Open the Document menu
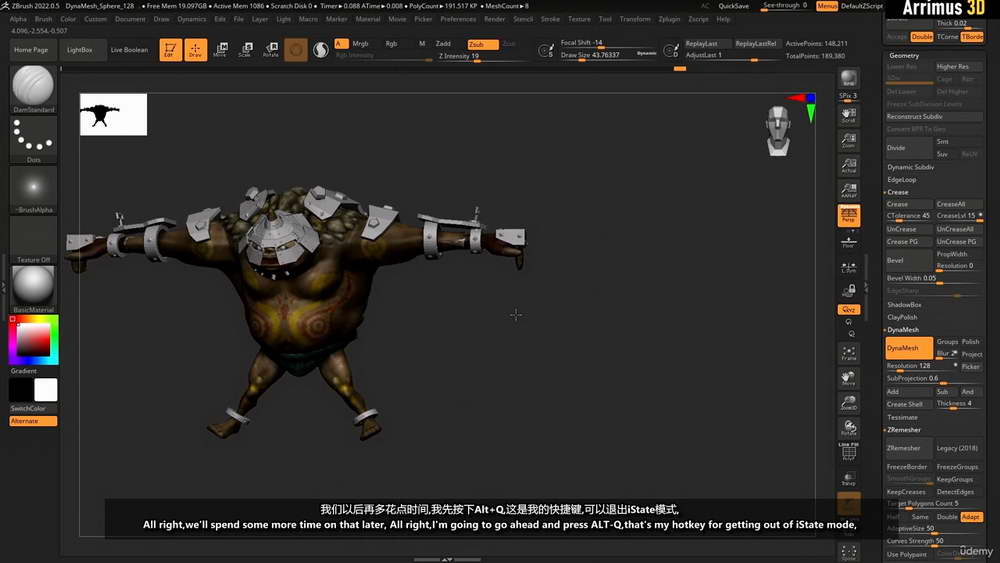Screen dimensions: 1000x563 pyautogui.click(x=130, y=19)
